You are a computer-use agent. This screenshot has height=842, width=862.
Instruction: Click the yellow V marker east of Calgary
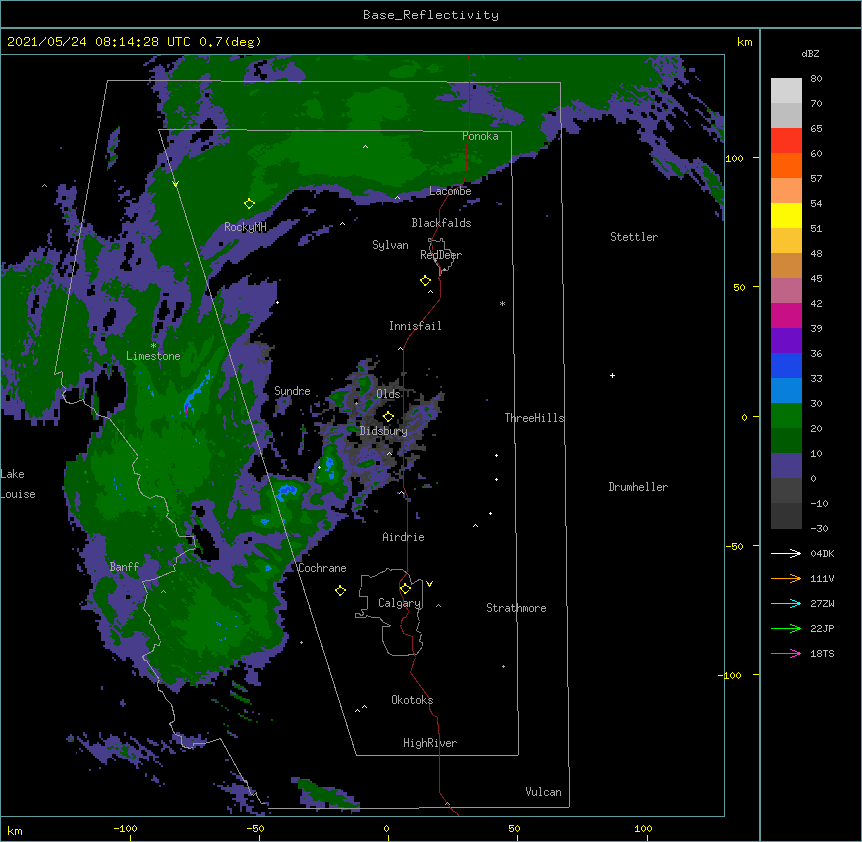429,584
